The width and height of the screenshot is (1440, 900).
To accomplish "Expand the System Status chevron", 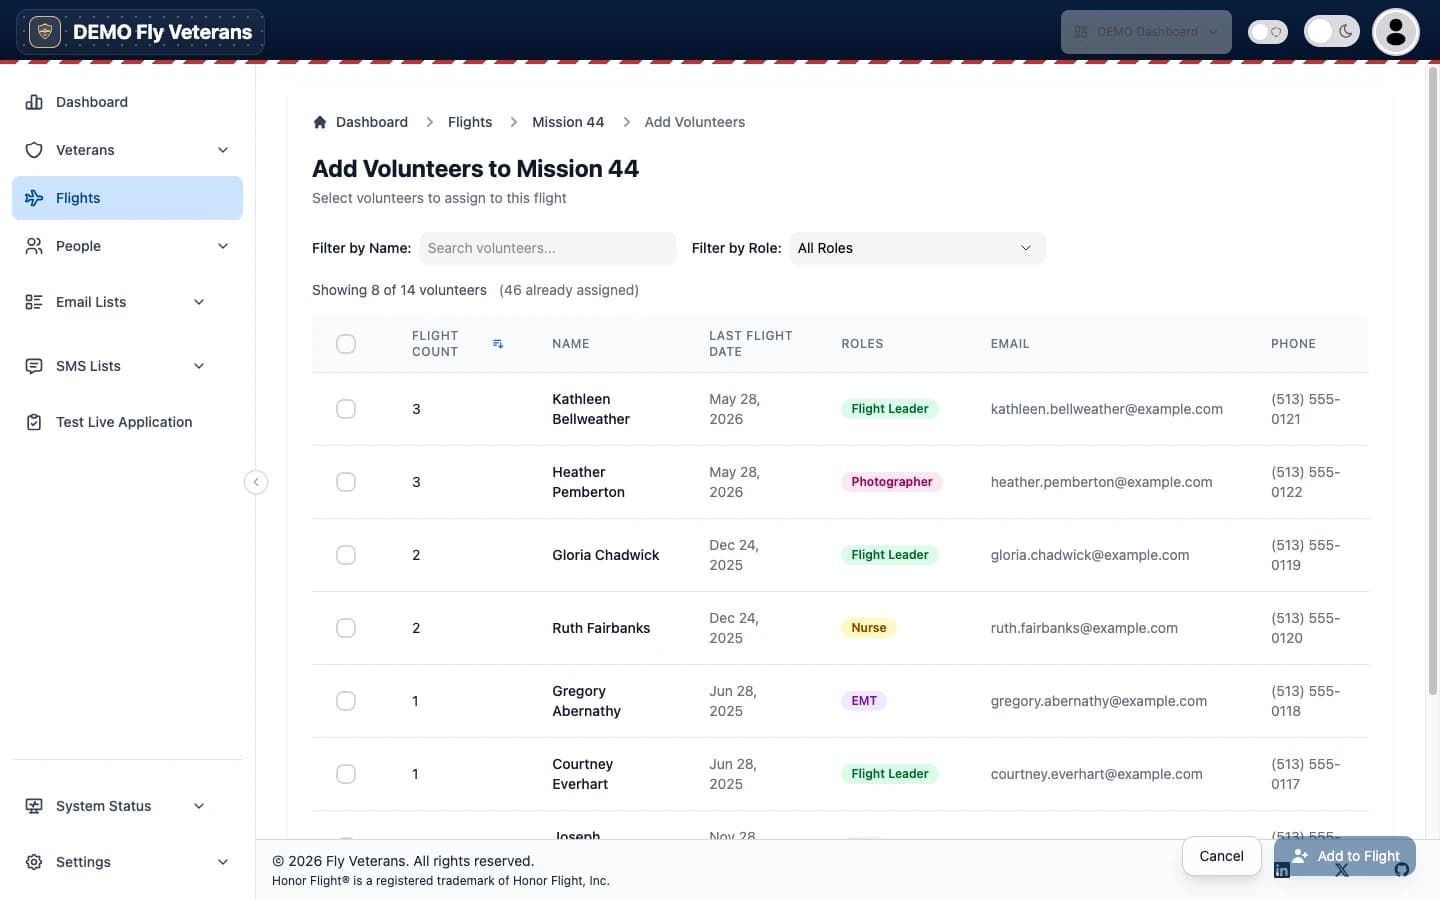I will pos(199,806).
